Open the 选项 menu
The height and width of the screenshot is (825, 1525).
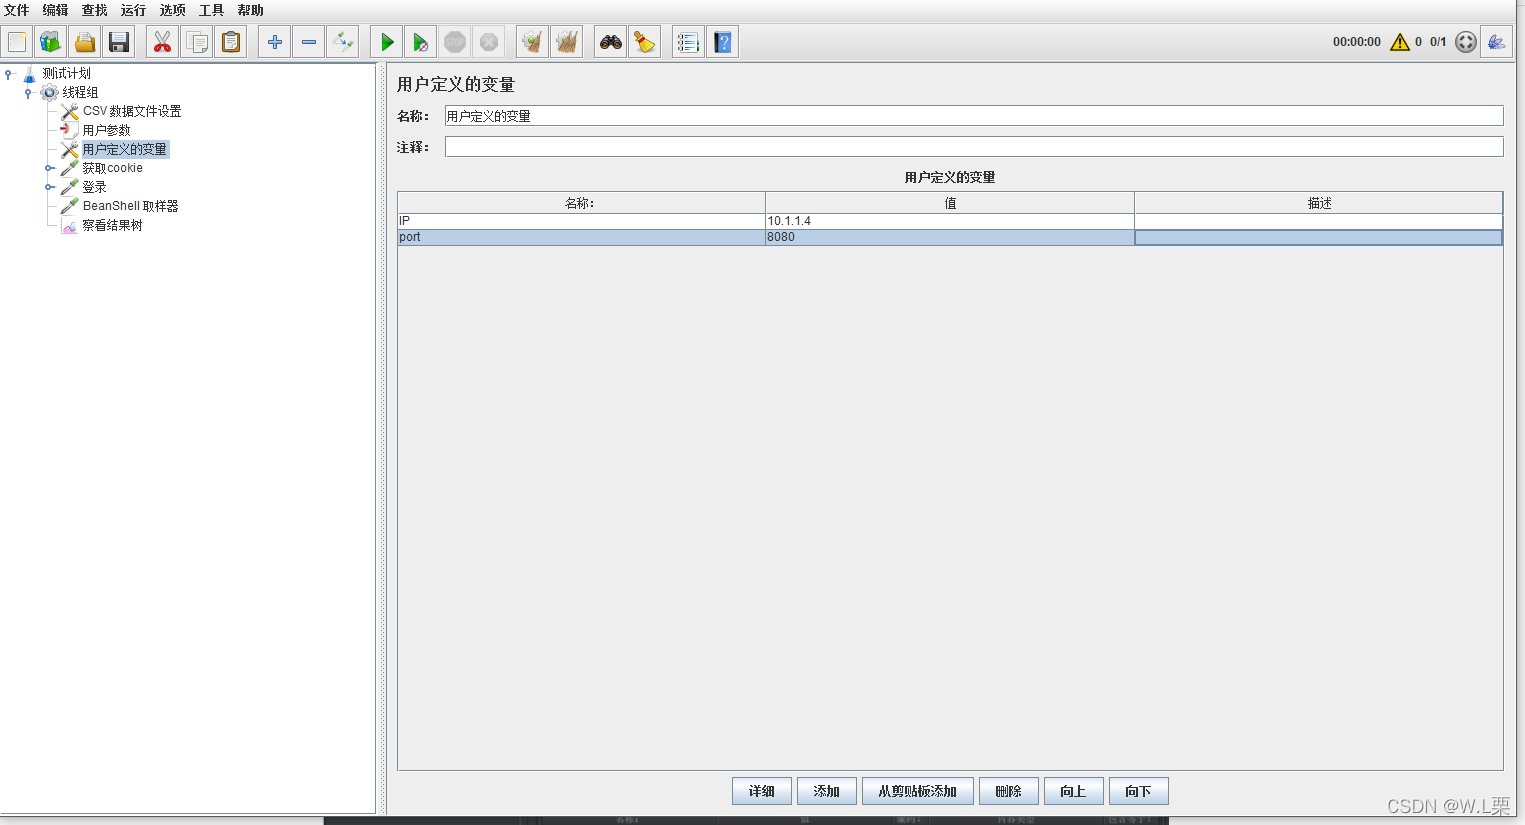pos(173,10)
